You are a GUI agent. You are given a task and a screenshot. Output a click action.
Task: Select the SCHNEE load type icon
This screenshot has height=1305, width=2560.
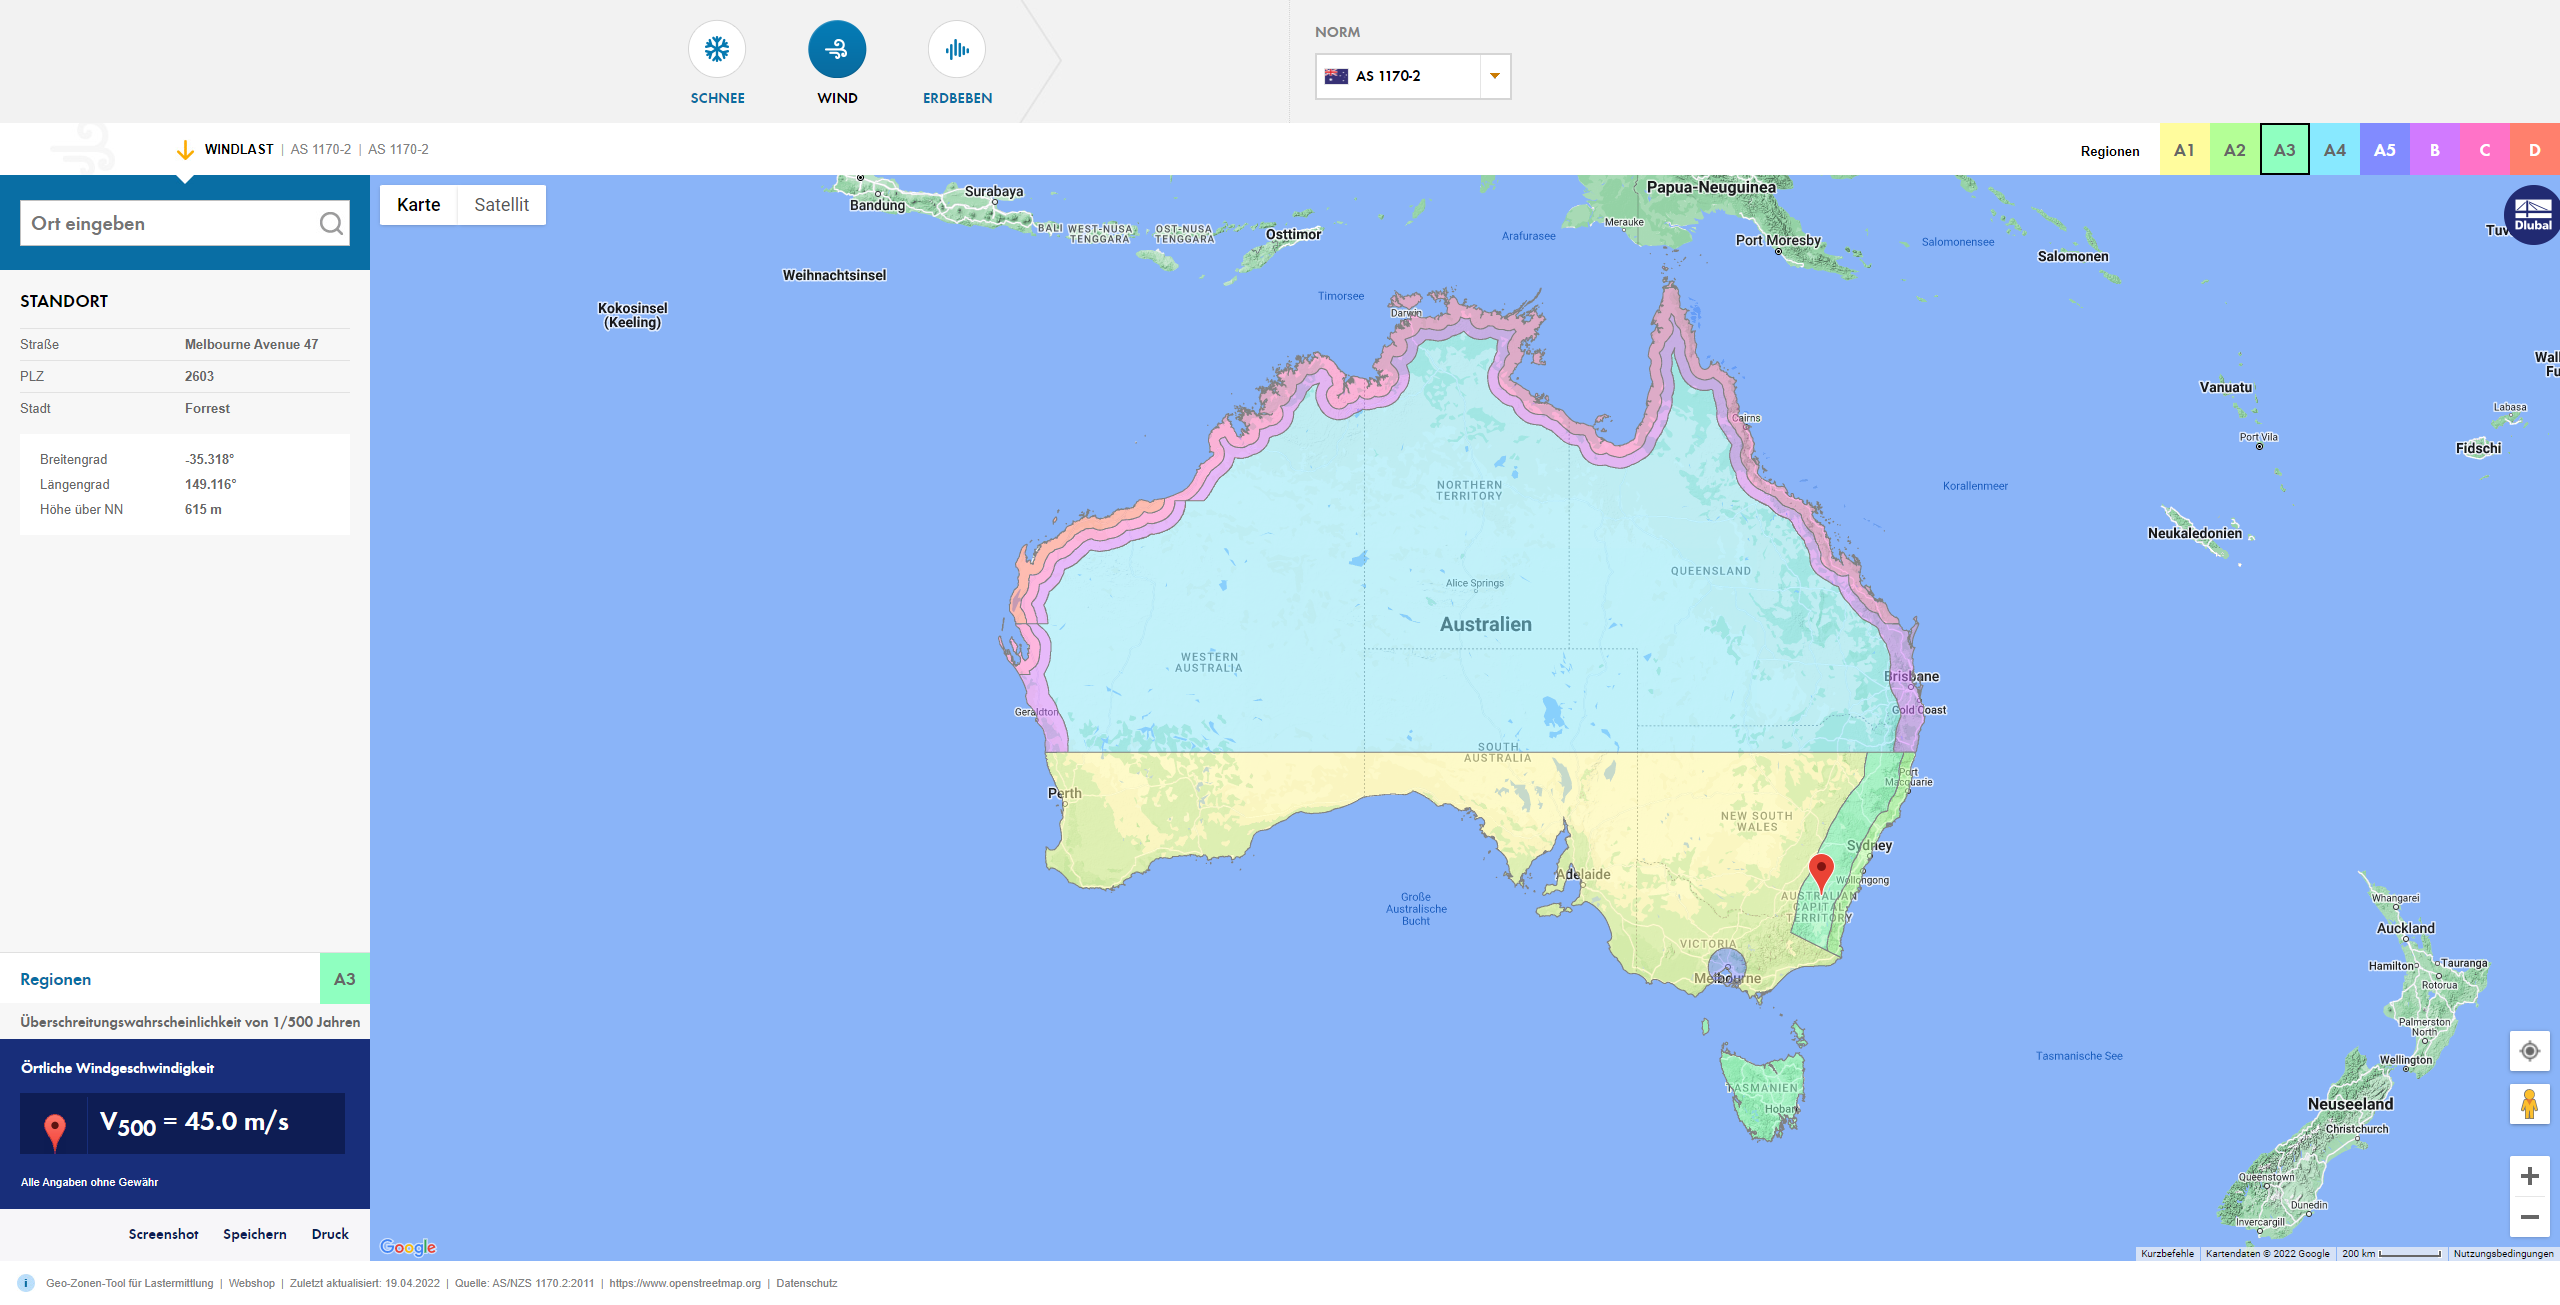click(716, 48)
